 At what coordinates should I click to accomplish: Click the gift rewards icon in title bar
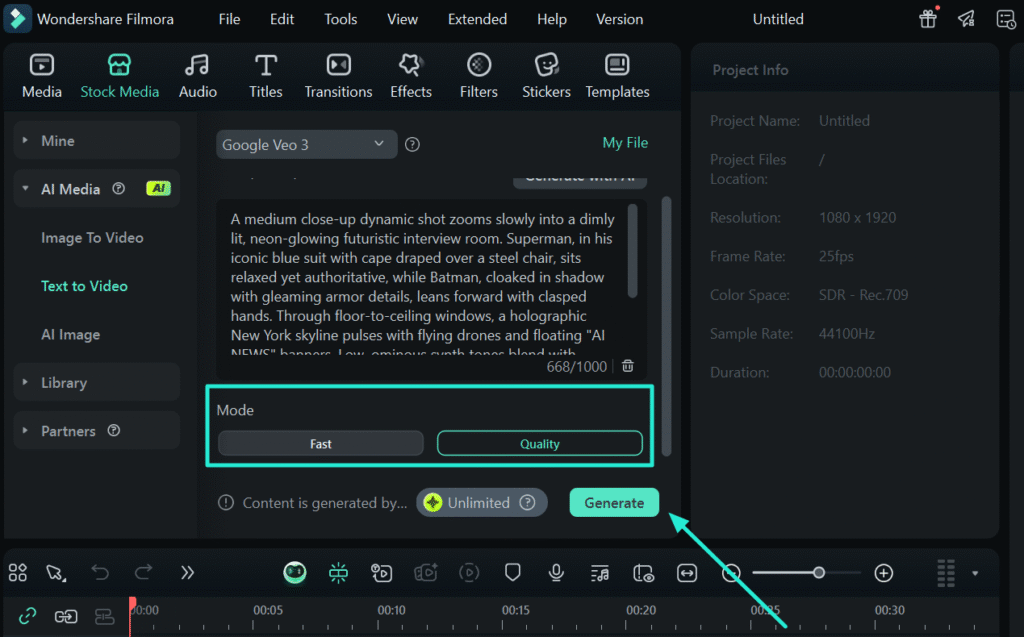pyautogui.click(x=928, y=19)
